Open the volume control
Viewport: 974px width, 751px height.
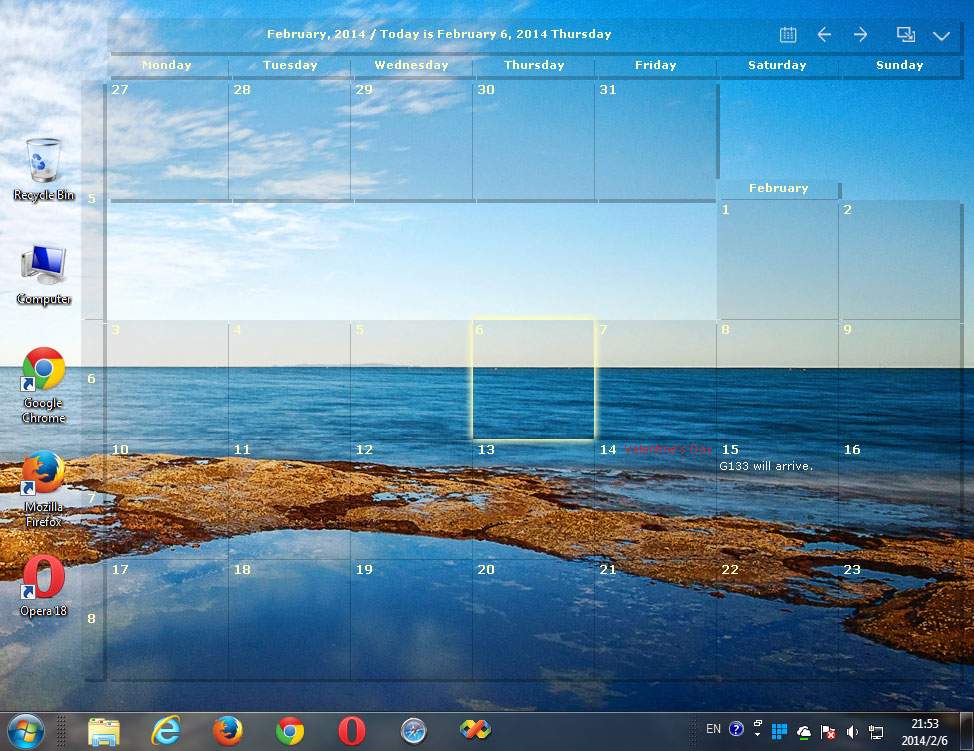[x=853, y=731]
